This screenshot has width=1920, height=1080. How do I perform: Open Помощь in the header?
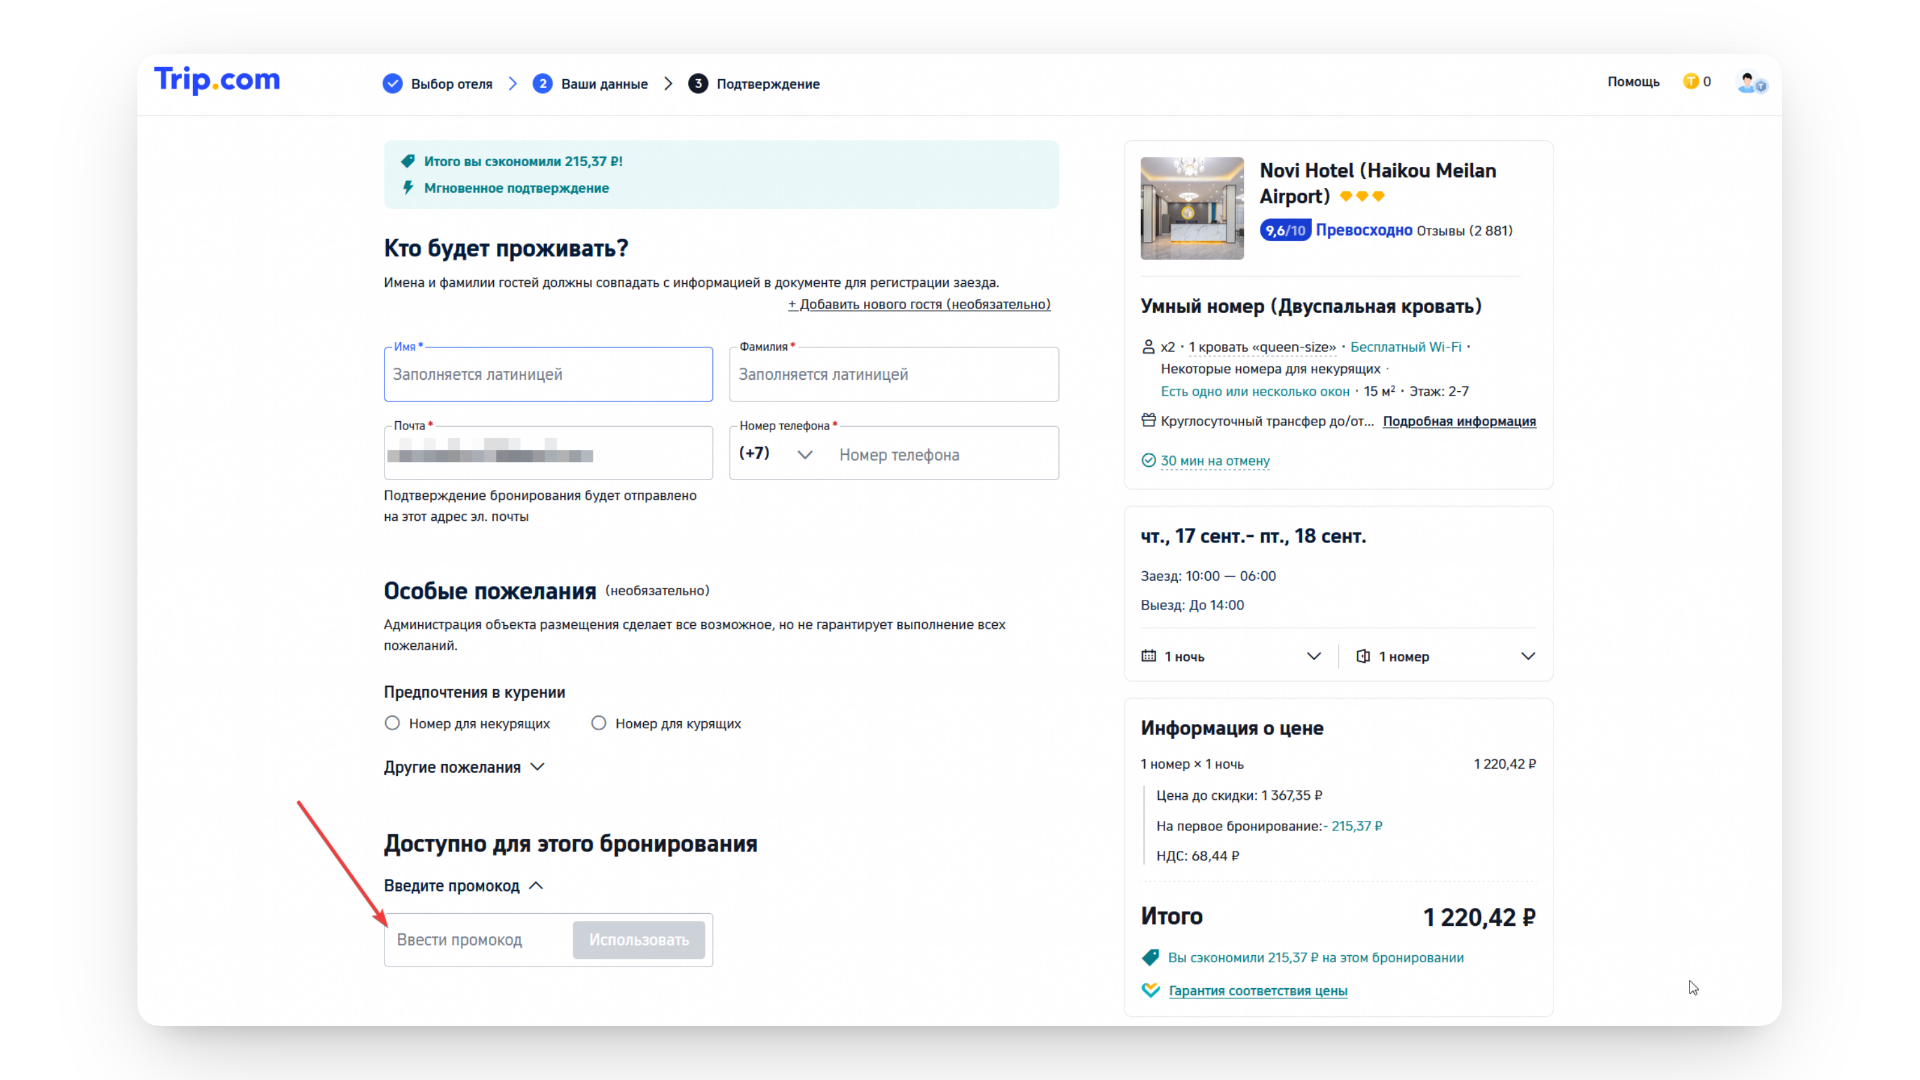(1633, 82)
